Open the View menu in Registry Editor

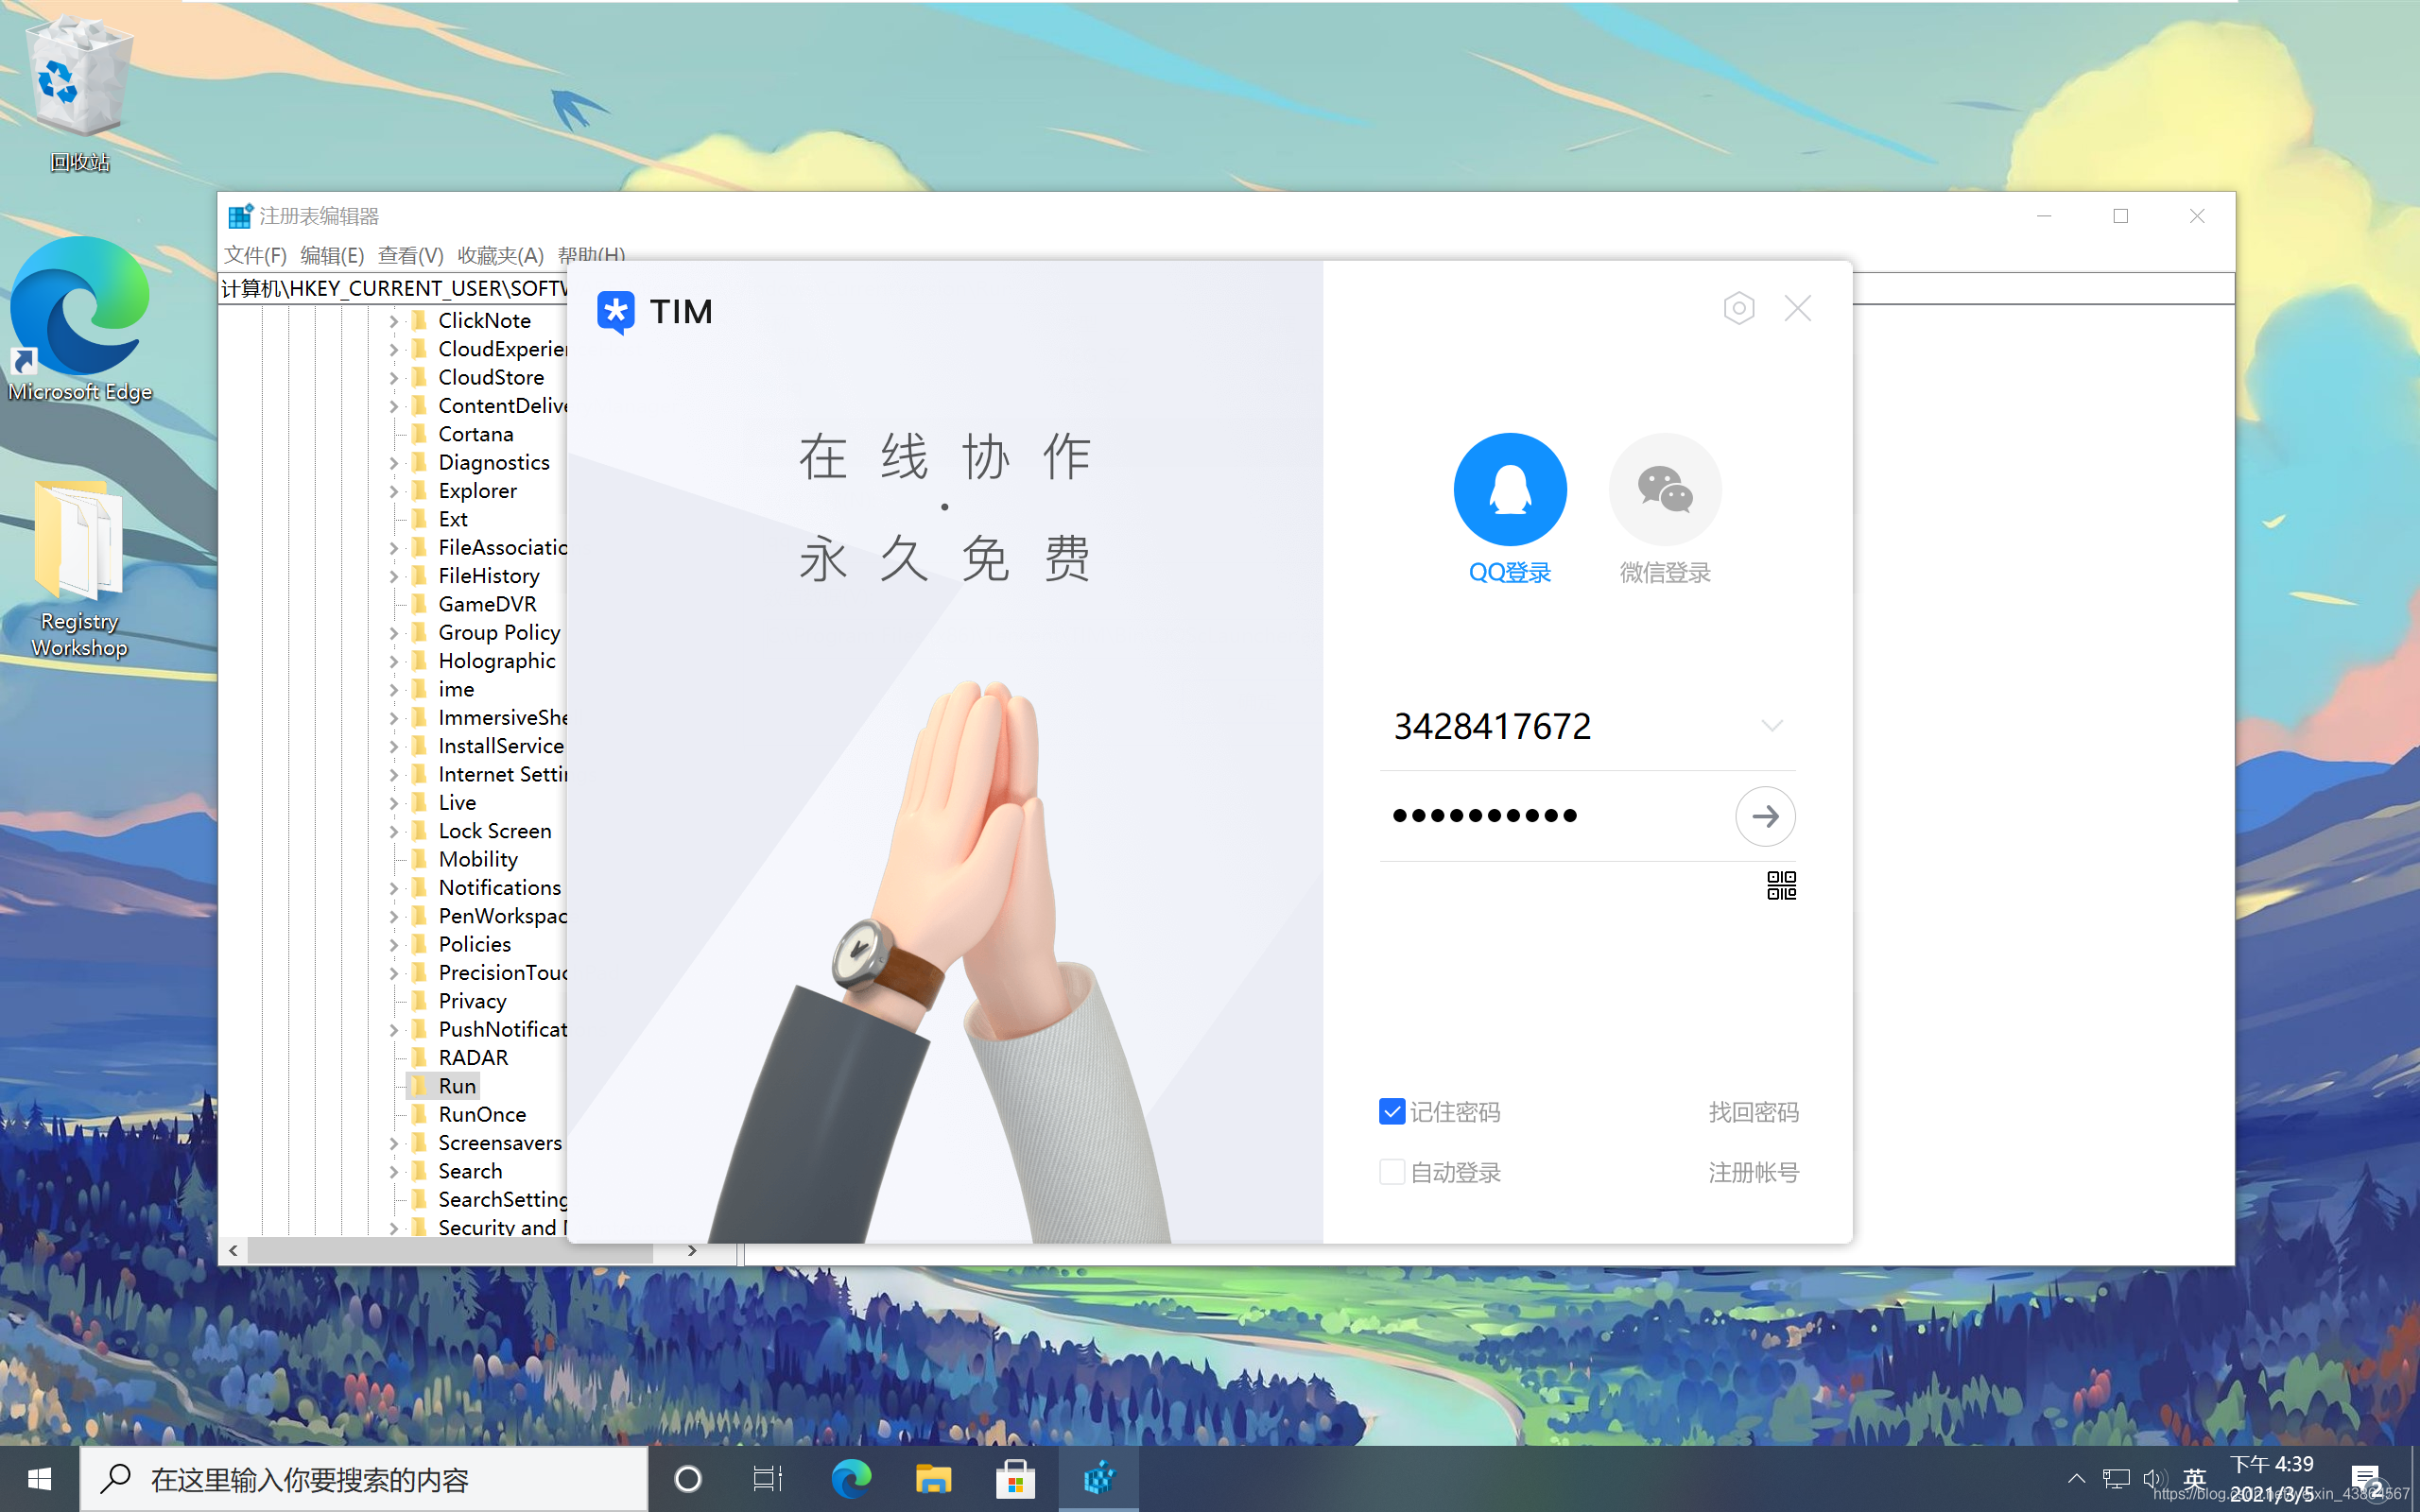[x=410, y=255]
